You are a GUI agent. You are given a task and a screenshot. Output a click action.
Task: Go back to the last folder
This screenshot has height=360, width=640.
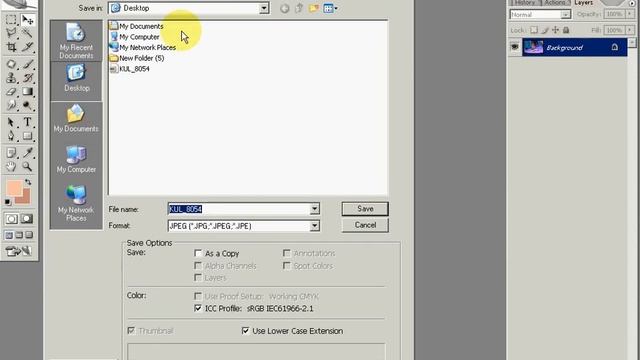pos(284,8)
